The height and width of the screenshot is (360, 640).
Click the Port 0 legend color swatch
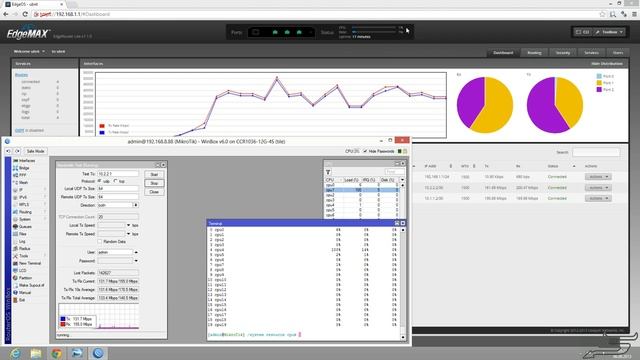[599, 76]
